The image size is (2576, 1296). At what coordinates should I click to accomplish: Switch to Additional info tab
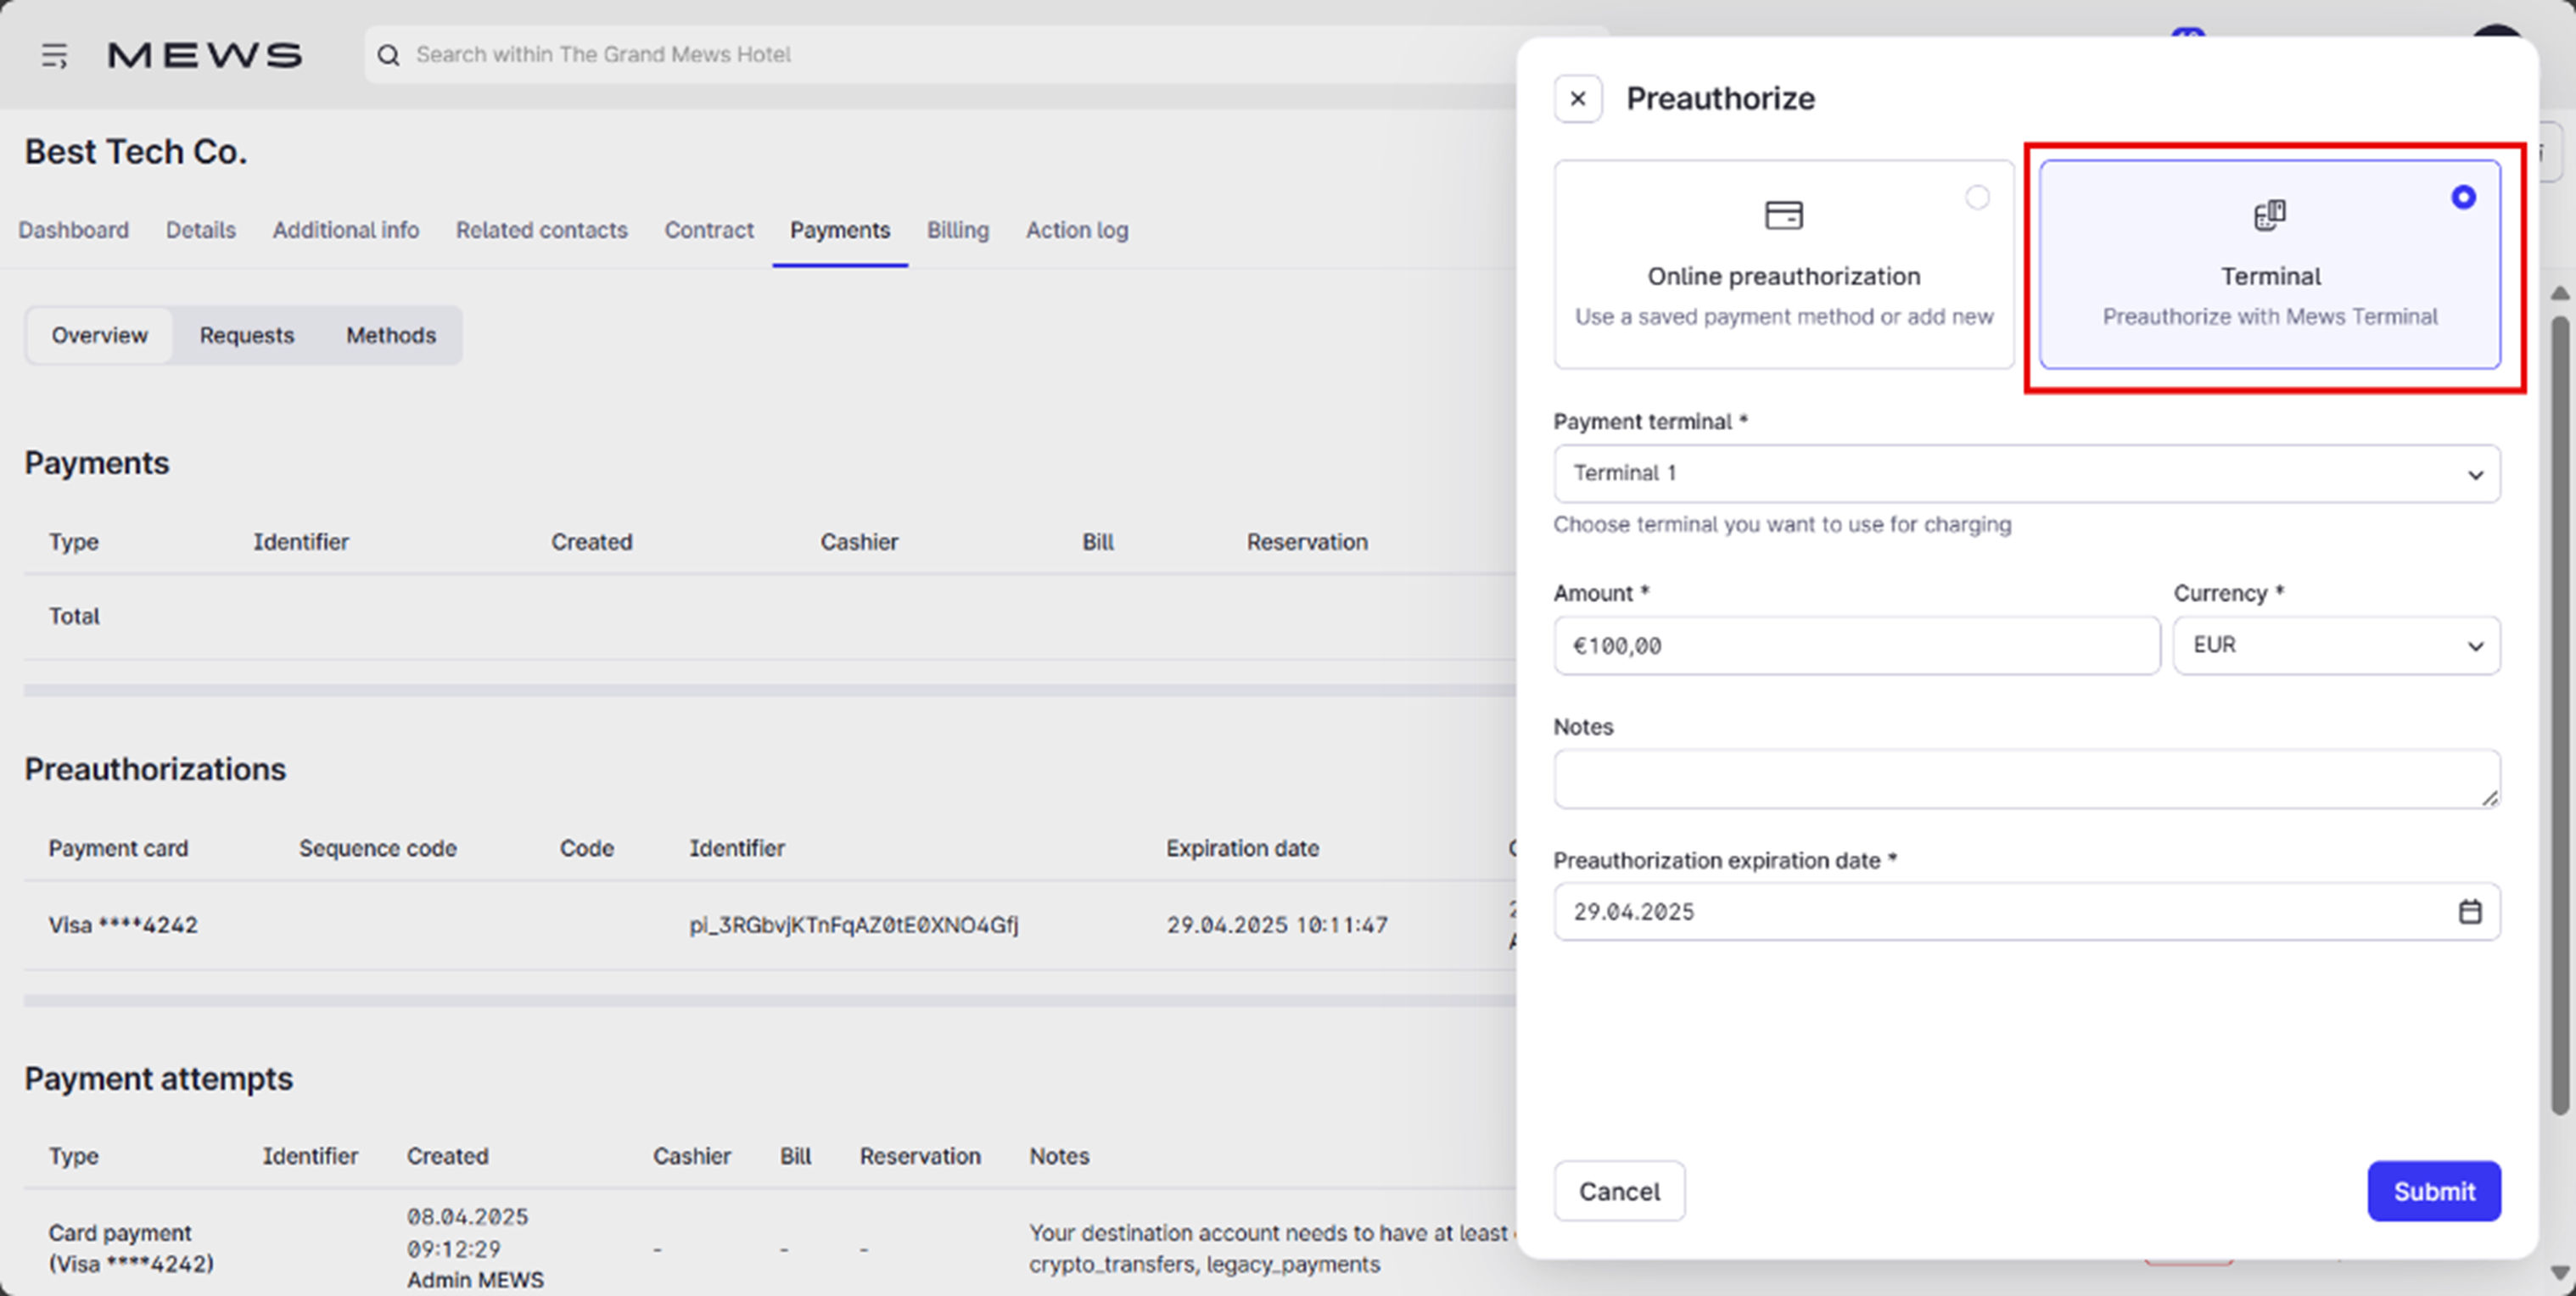point(346,230)
